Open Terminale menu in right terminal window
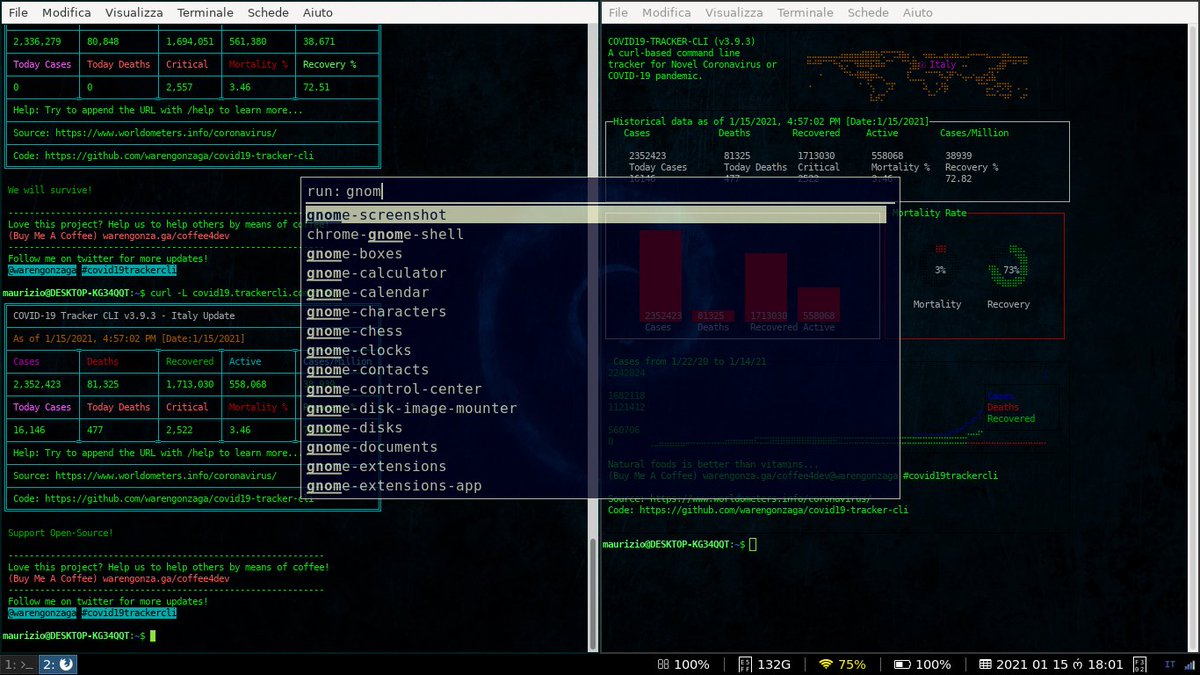The width and height of the screenshot is (1200, 675). coord(805,13)
